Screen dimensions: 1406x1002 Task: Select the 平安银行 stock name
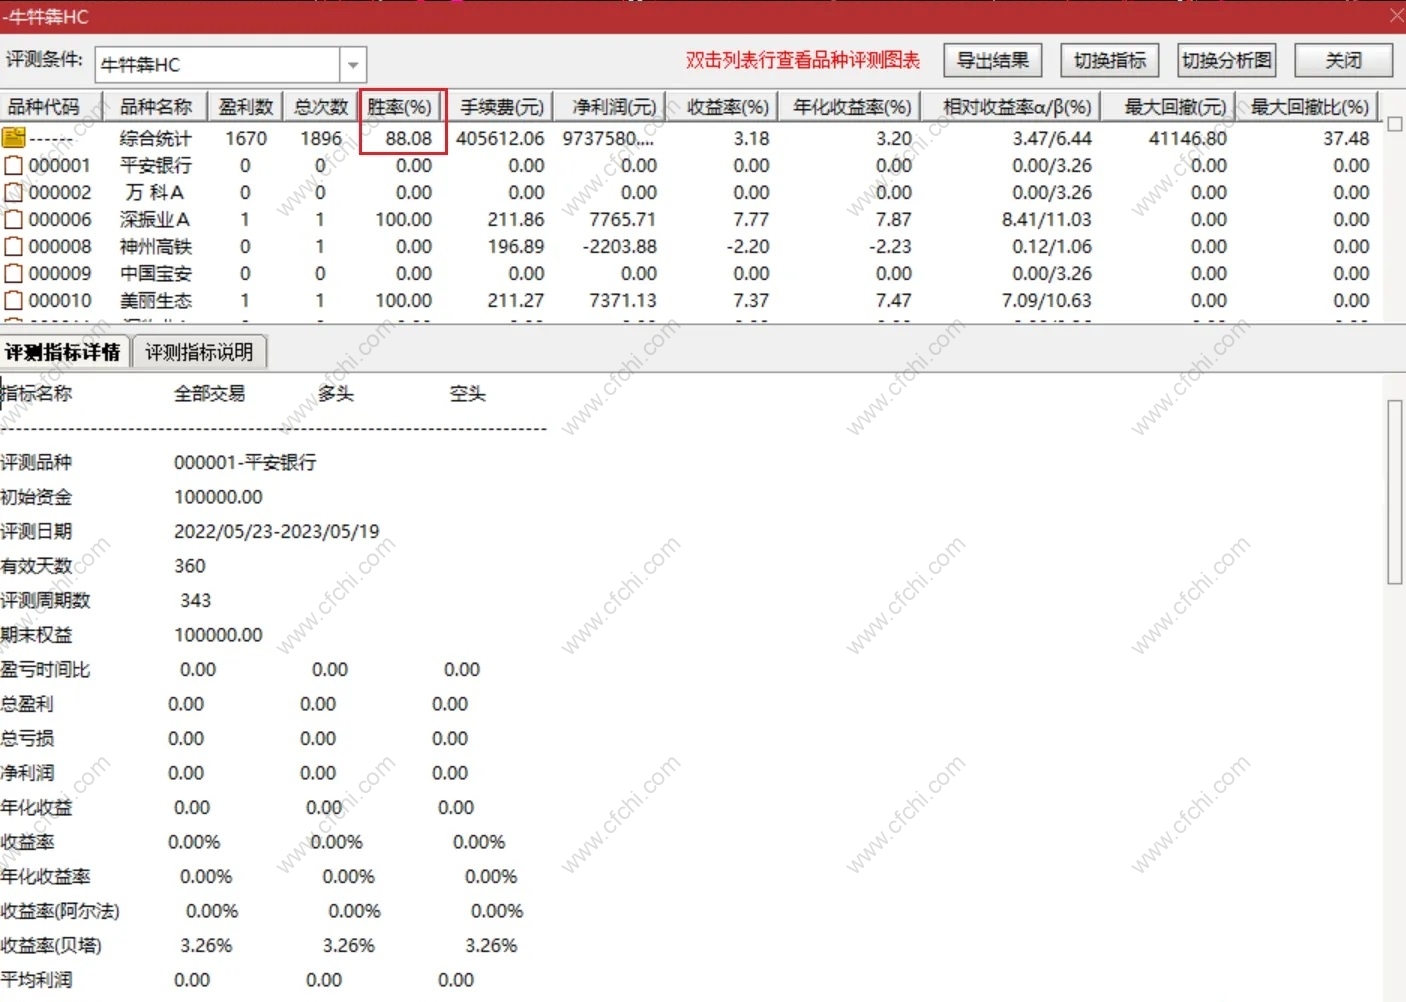(155, 165)
